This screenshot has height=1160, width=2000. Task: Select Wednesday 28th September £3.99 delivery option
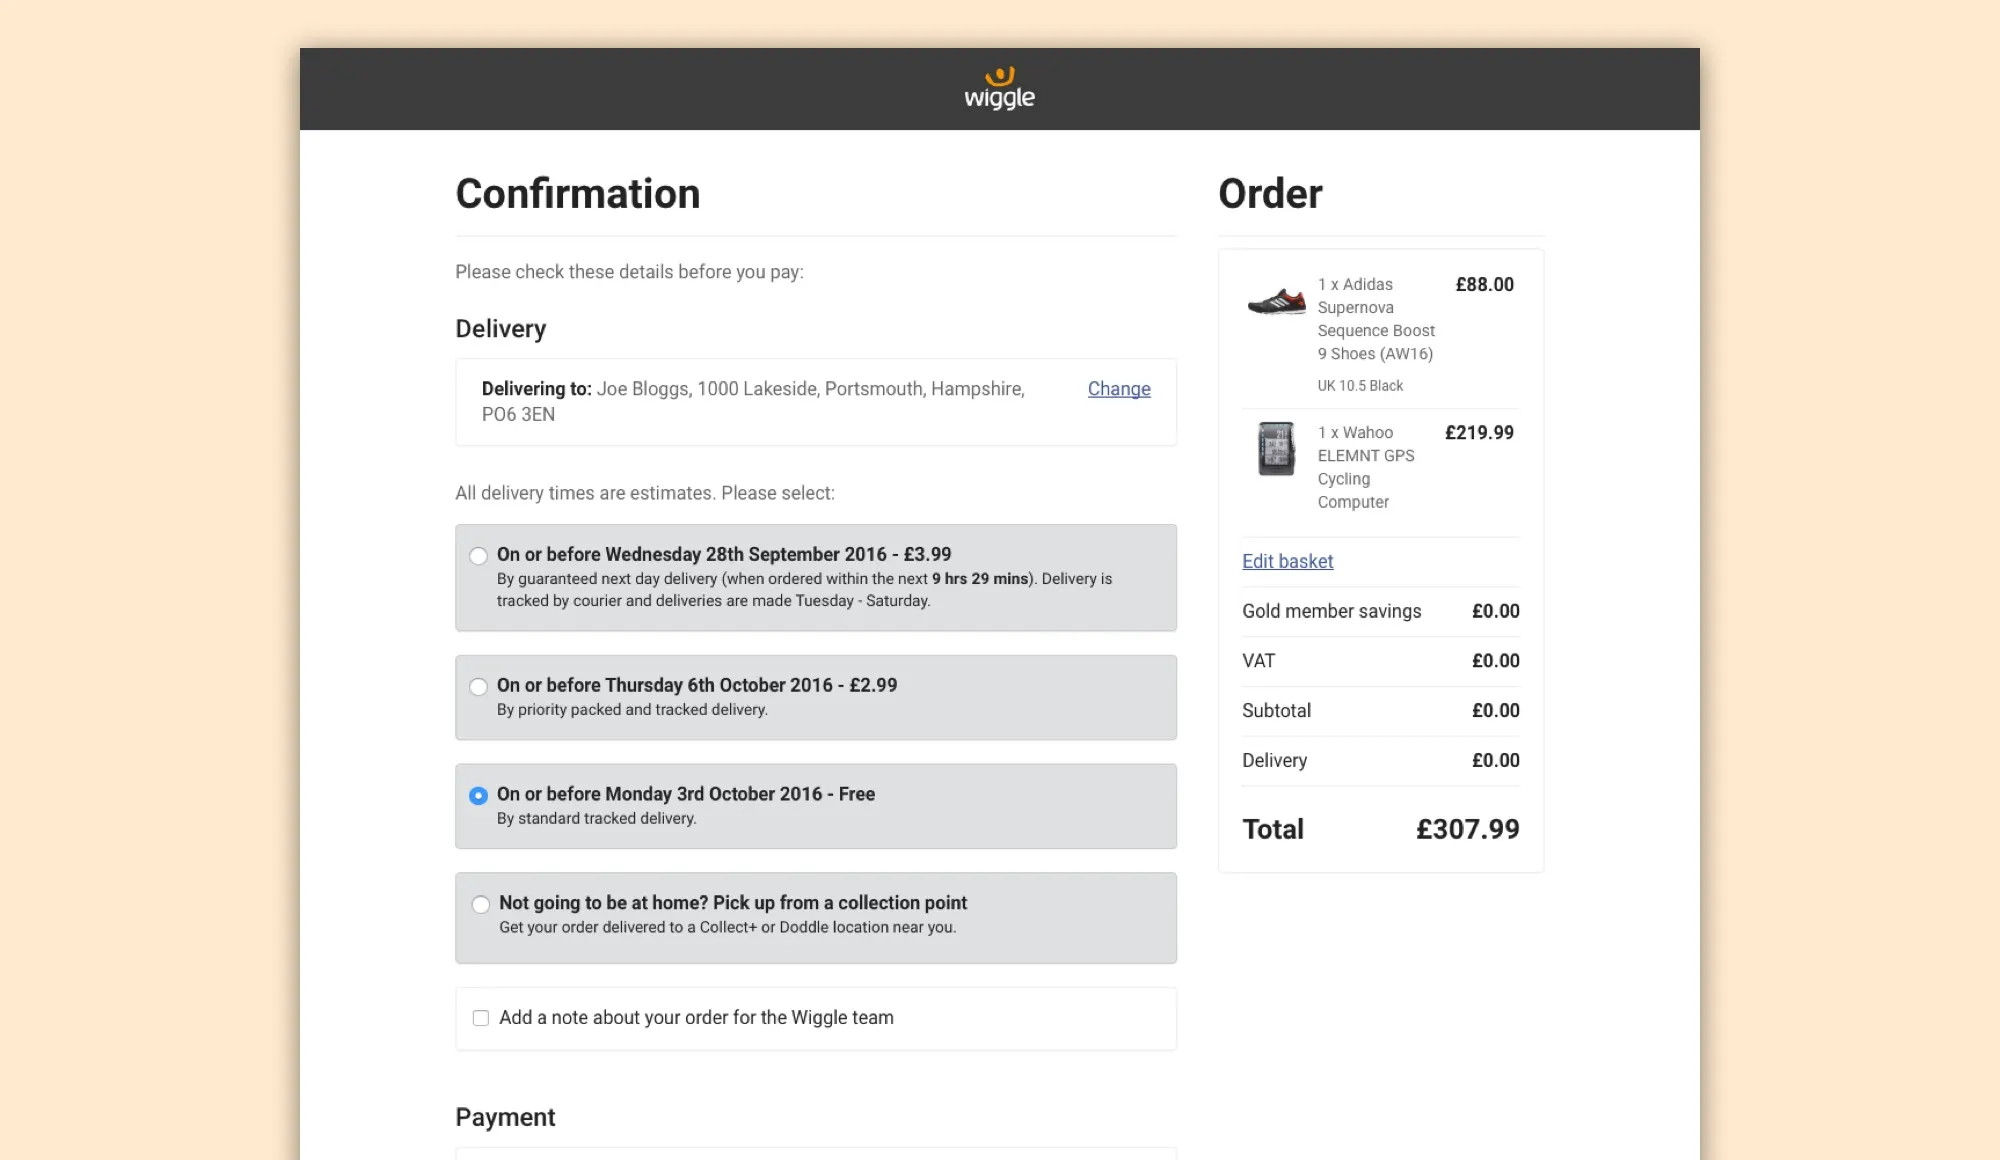click(479, 556)
